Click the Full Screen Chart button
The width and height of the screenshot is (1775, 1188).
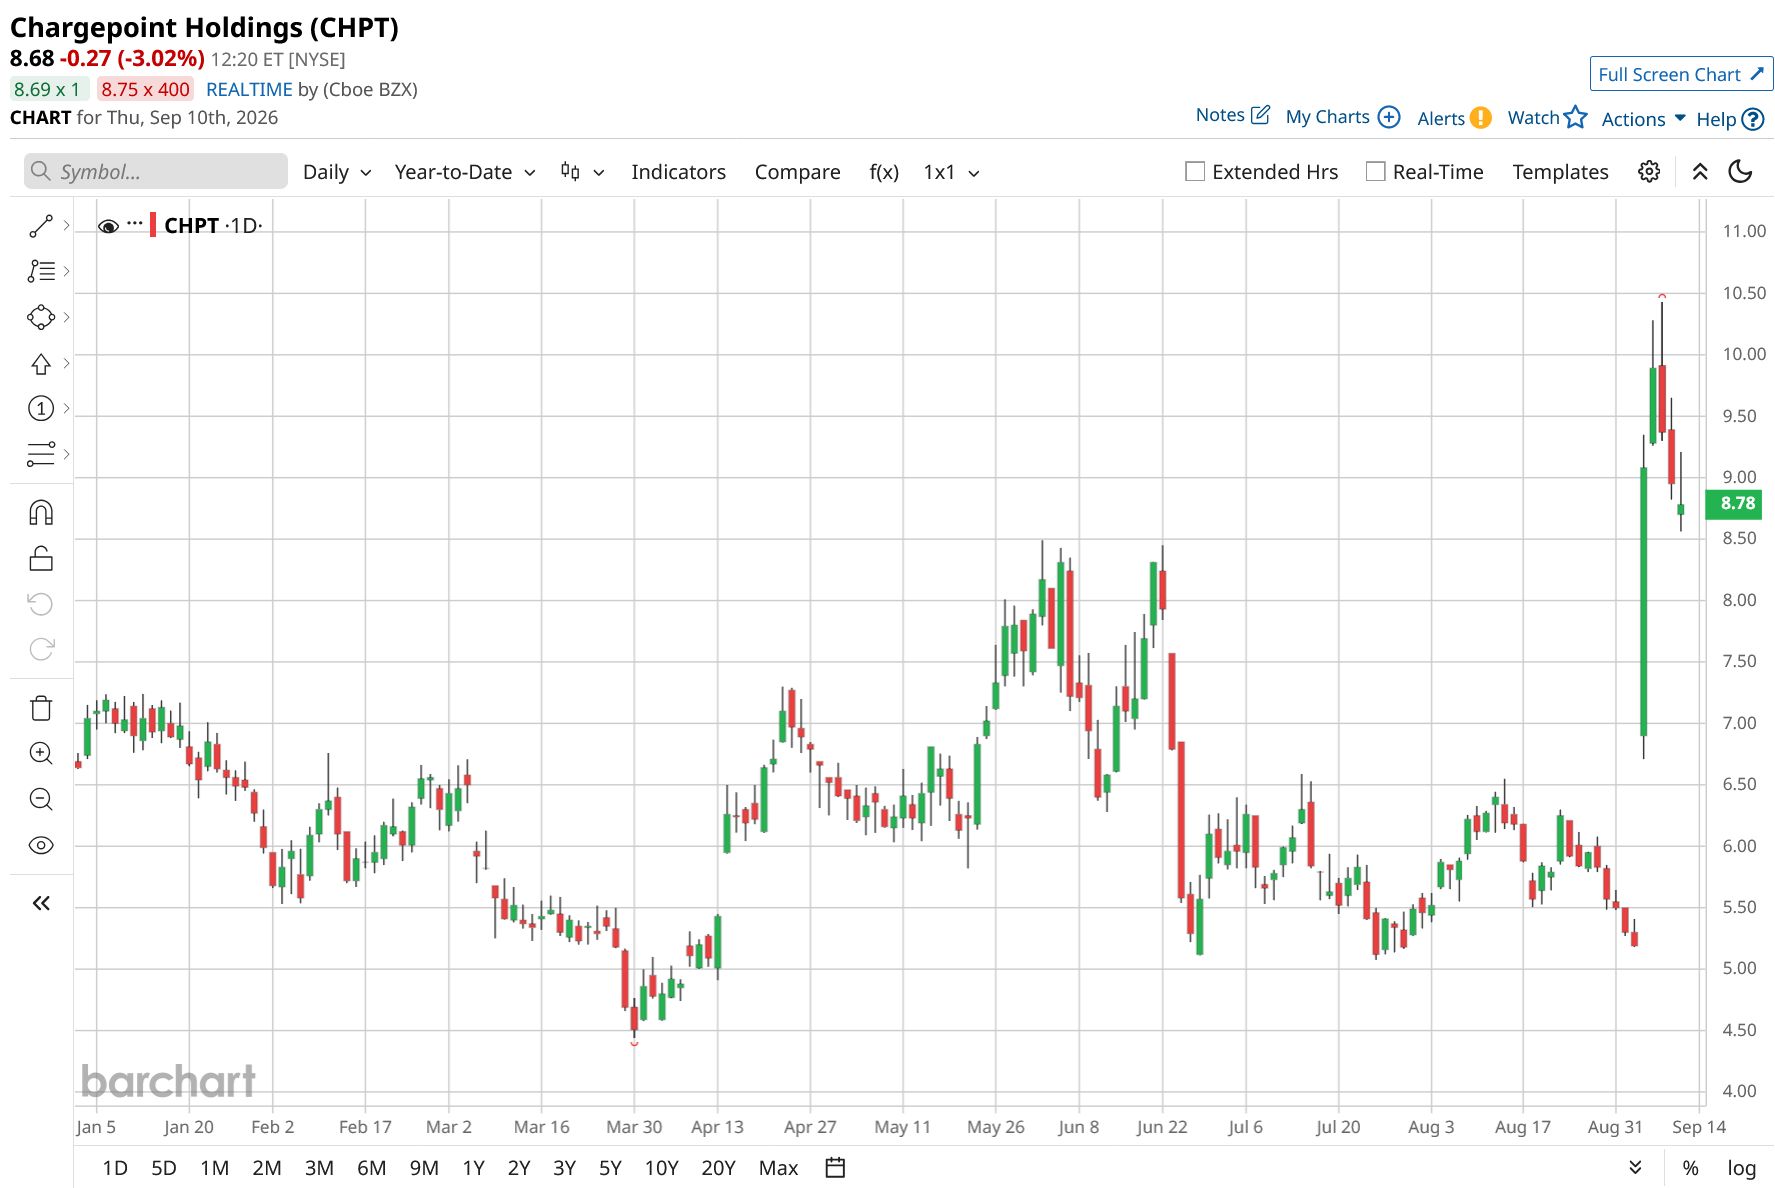pyautogui.click(x=1681, y=74)
